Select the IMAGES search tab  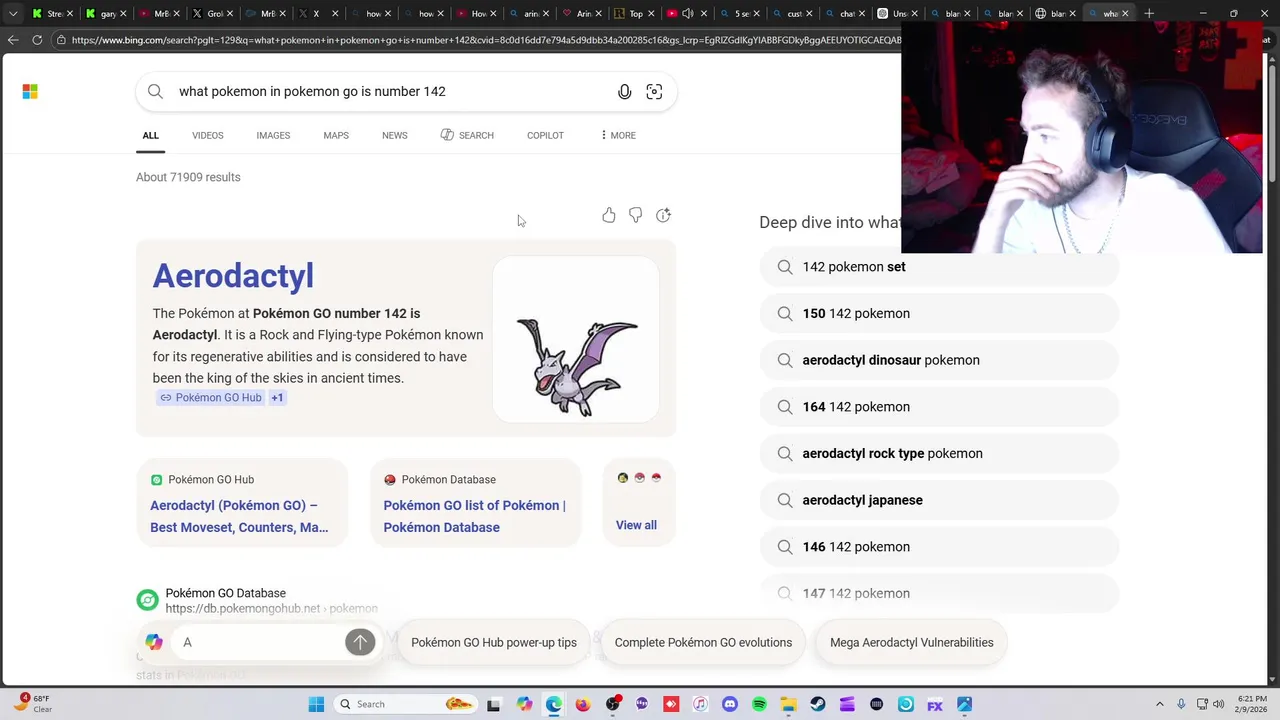273,135
